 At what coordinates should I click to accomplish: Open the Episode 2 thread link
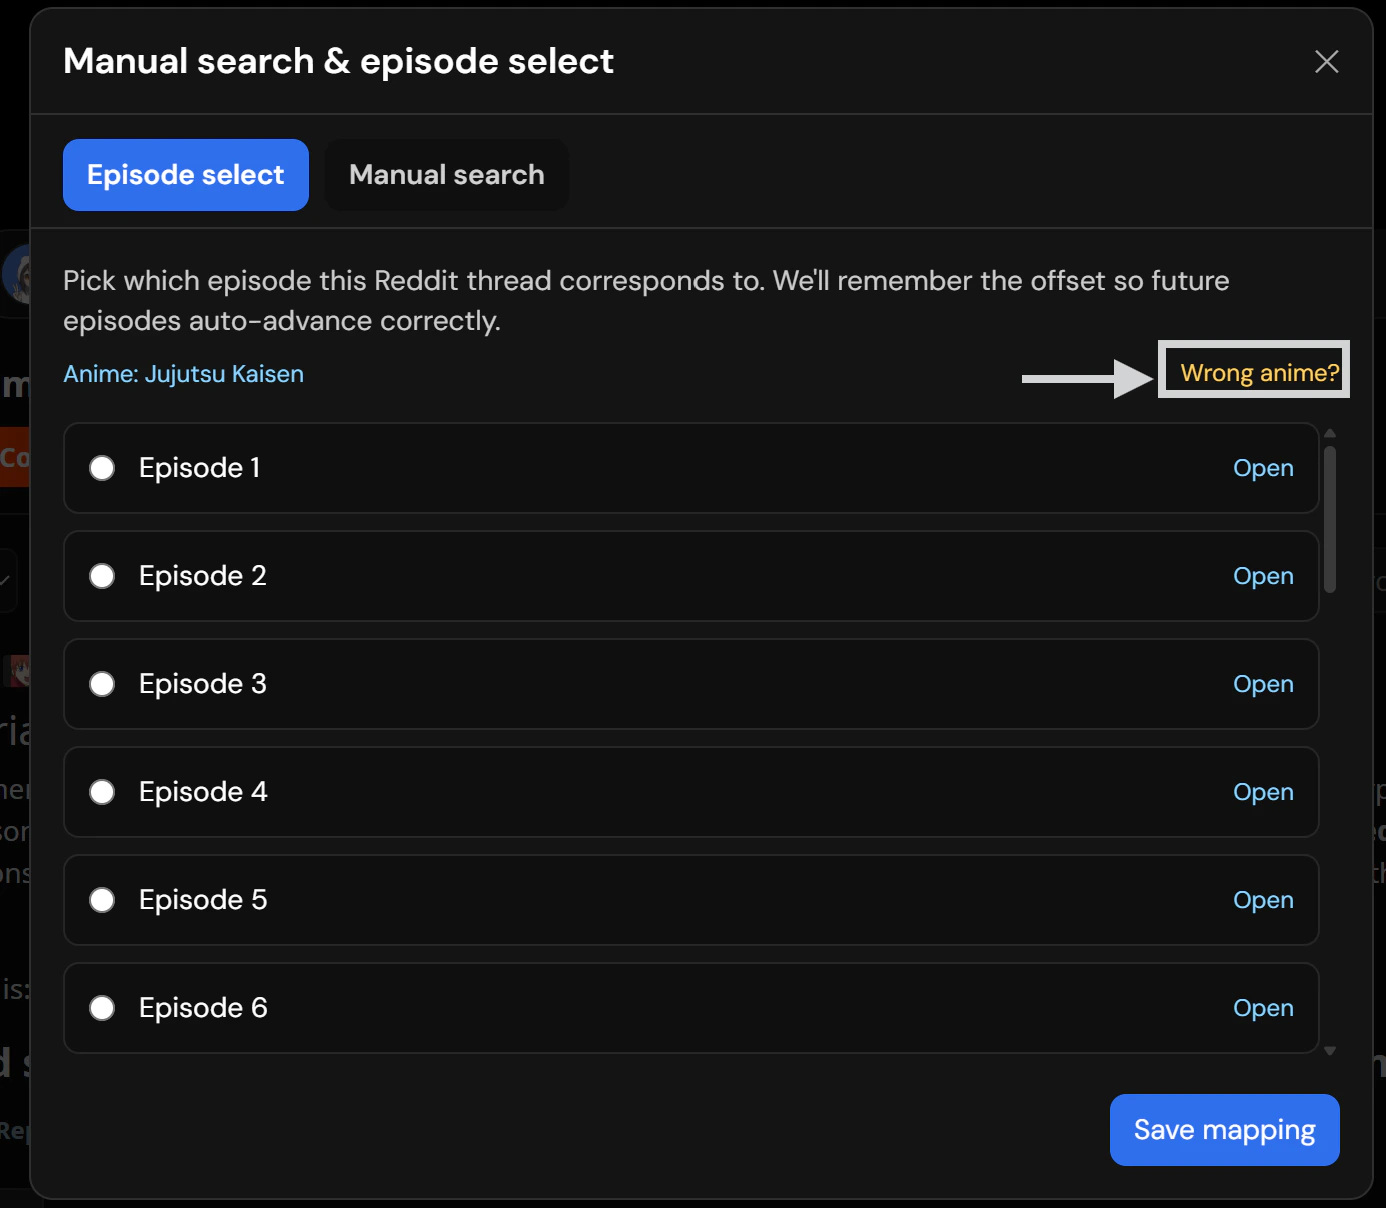(1263, 576)
